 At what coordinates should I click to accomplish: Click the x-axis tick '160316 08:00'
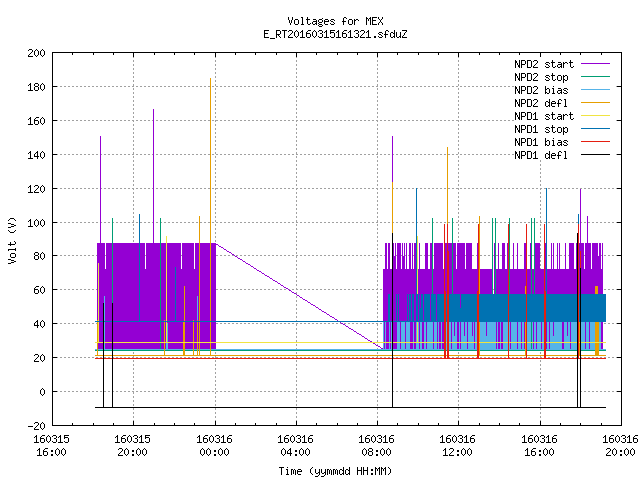pyautogui.click(x=376, y=446)
